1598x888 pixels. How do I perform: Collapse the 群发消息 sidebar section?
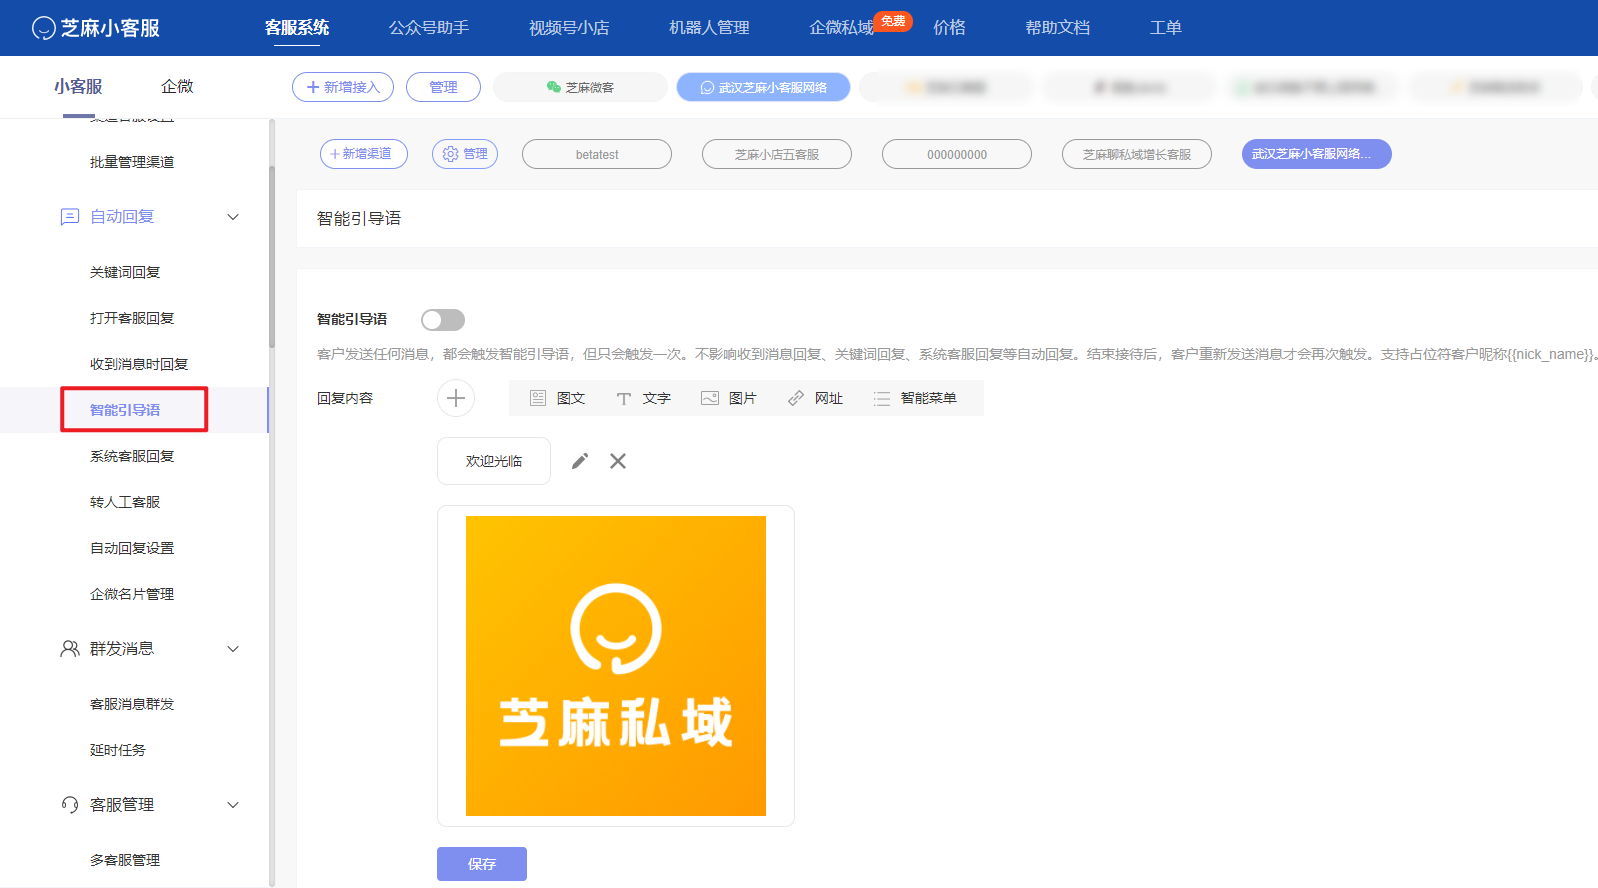point(233,649)
